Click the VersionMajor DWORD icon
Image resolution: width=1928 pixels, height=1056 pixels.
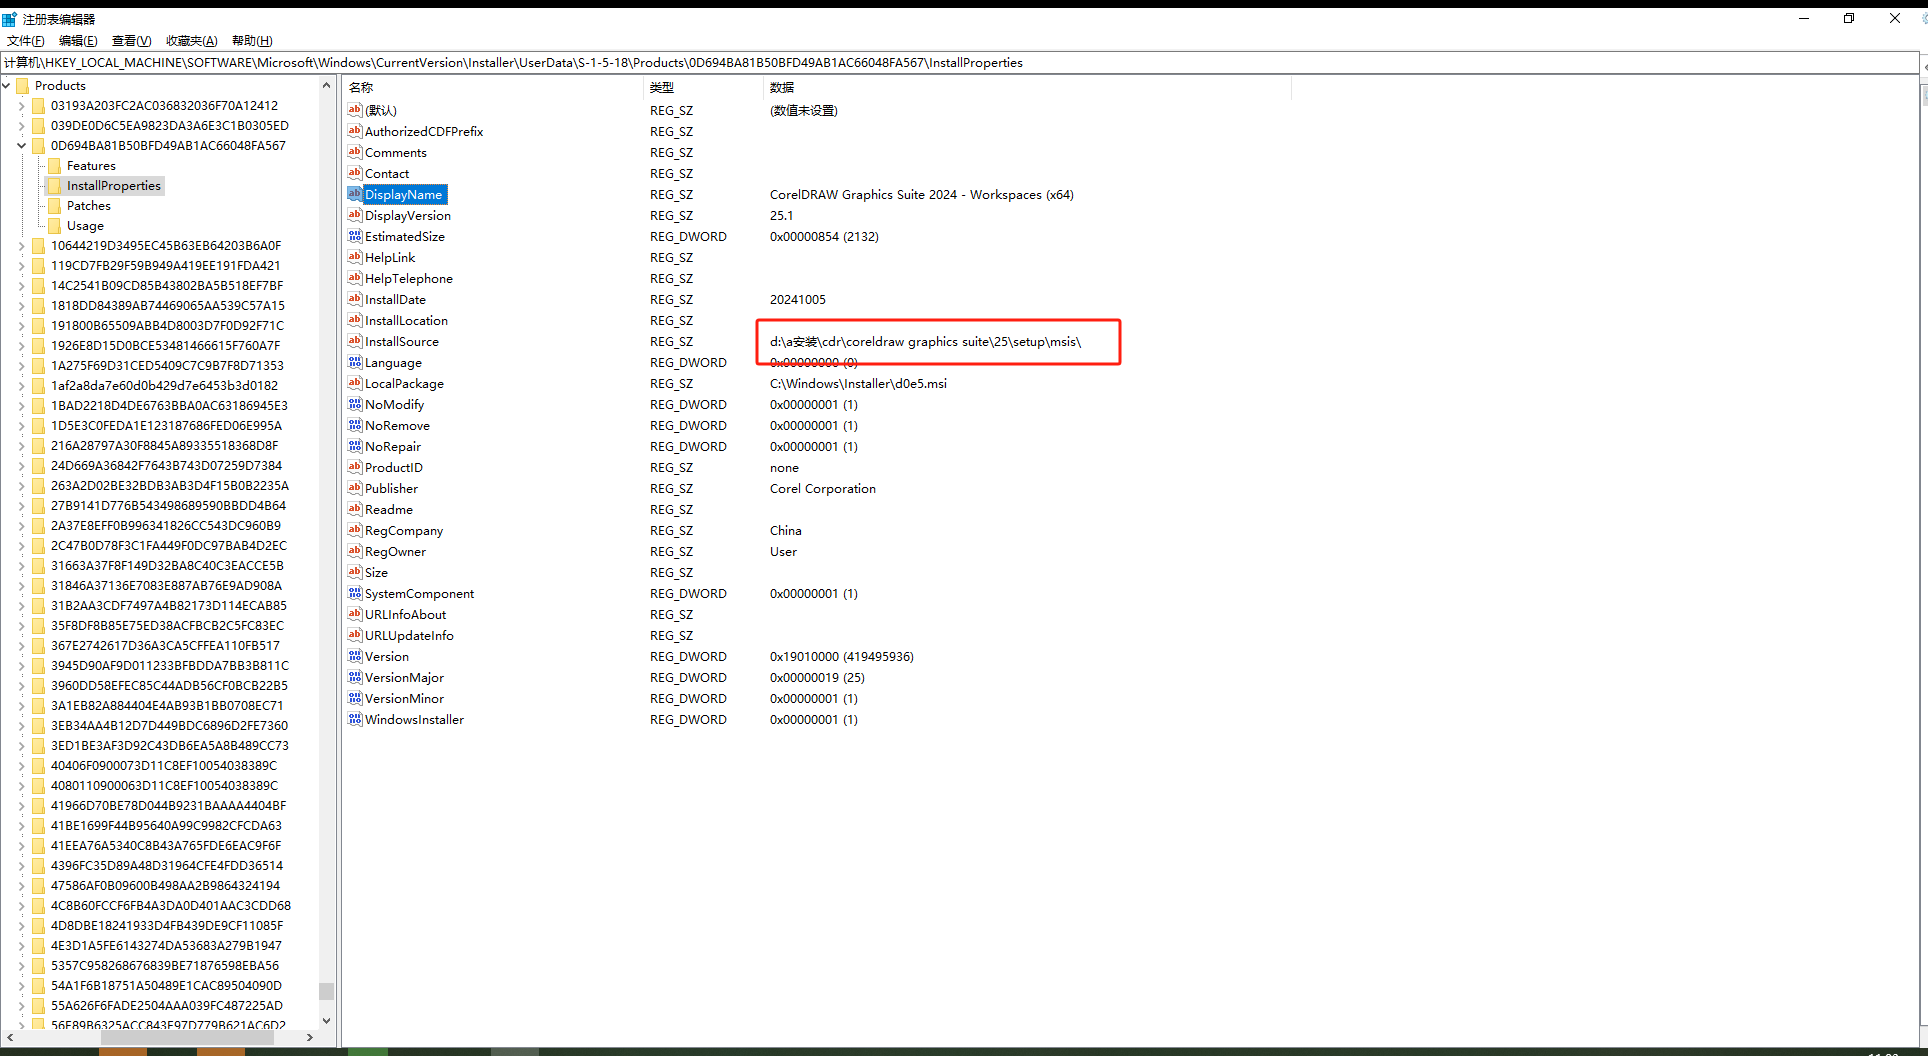click(354, 677)
